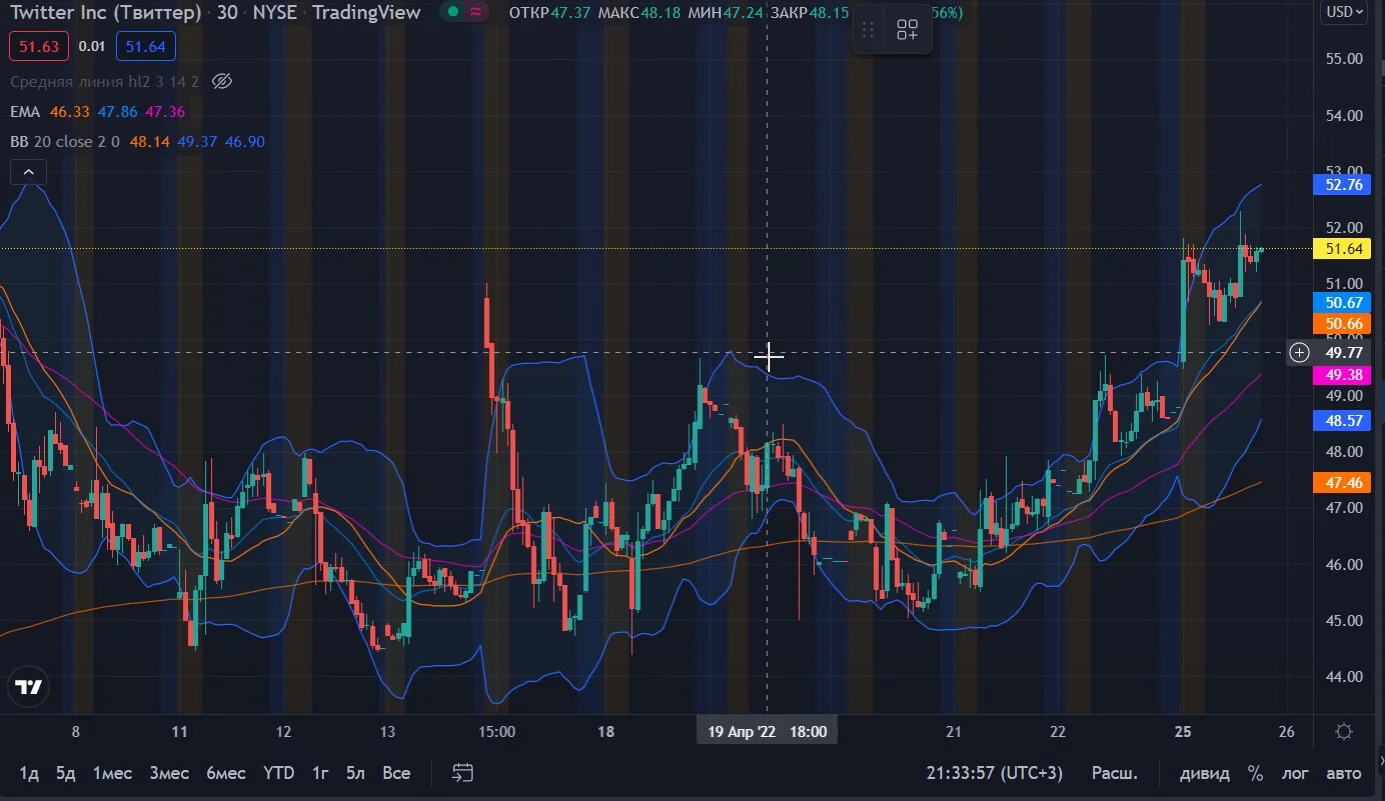Open the go-to-date calendar icon

tap(462, 773)
